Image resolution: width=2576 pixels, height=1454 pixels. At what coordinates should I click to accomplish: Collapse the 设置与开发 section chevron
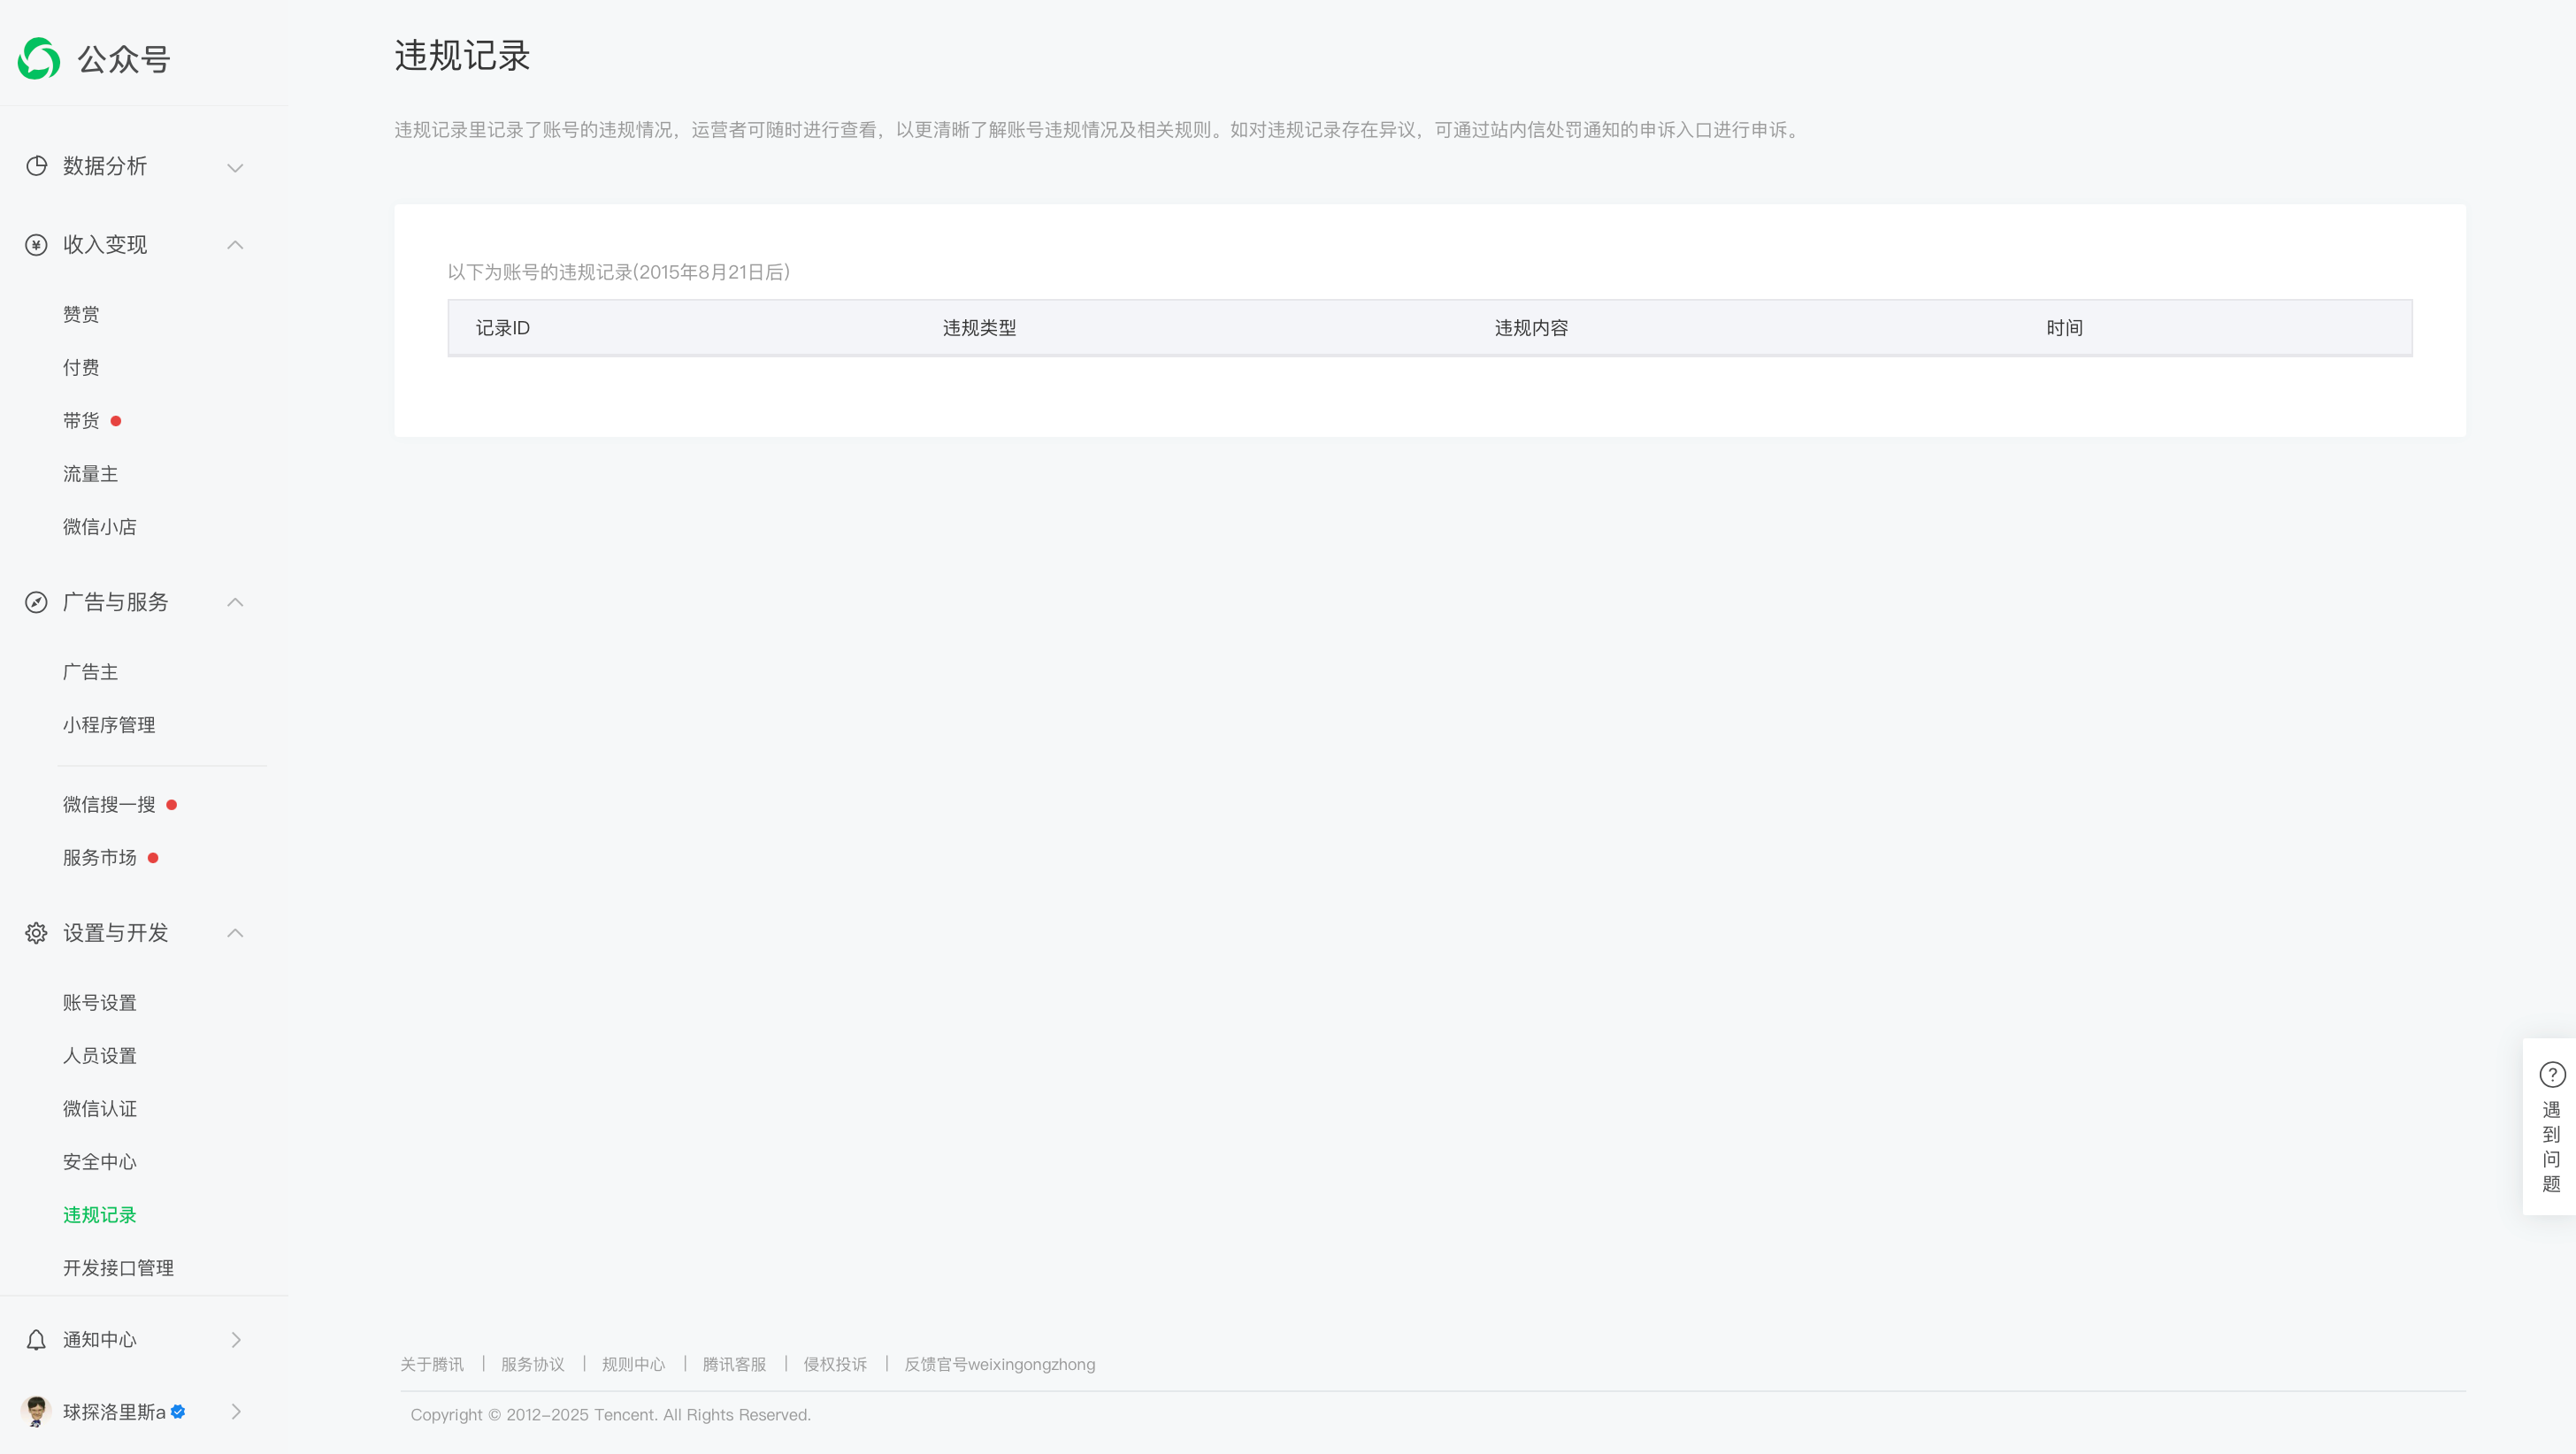click(235, 933)
